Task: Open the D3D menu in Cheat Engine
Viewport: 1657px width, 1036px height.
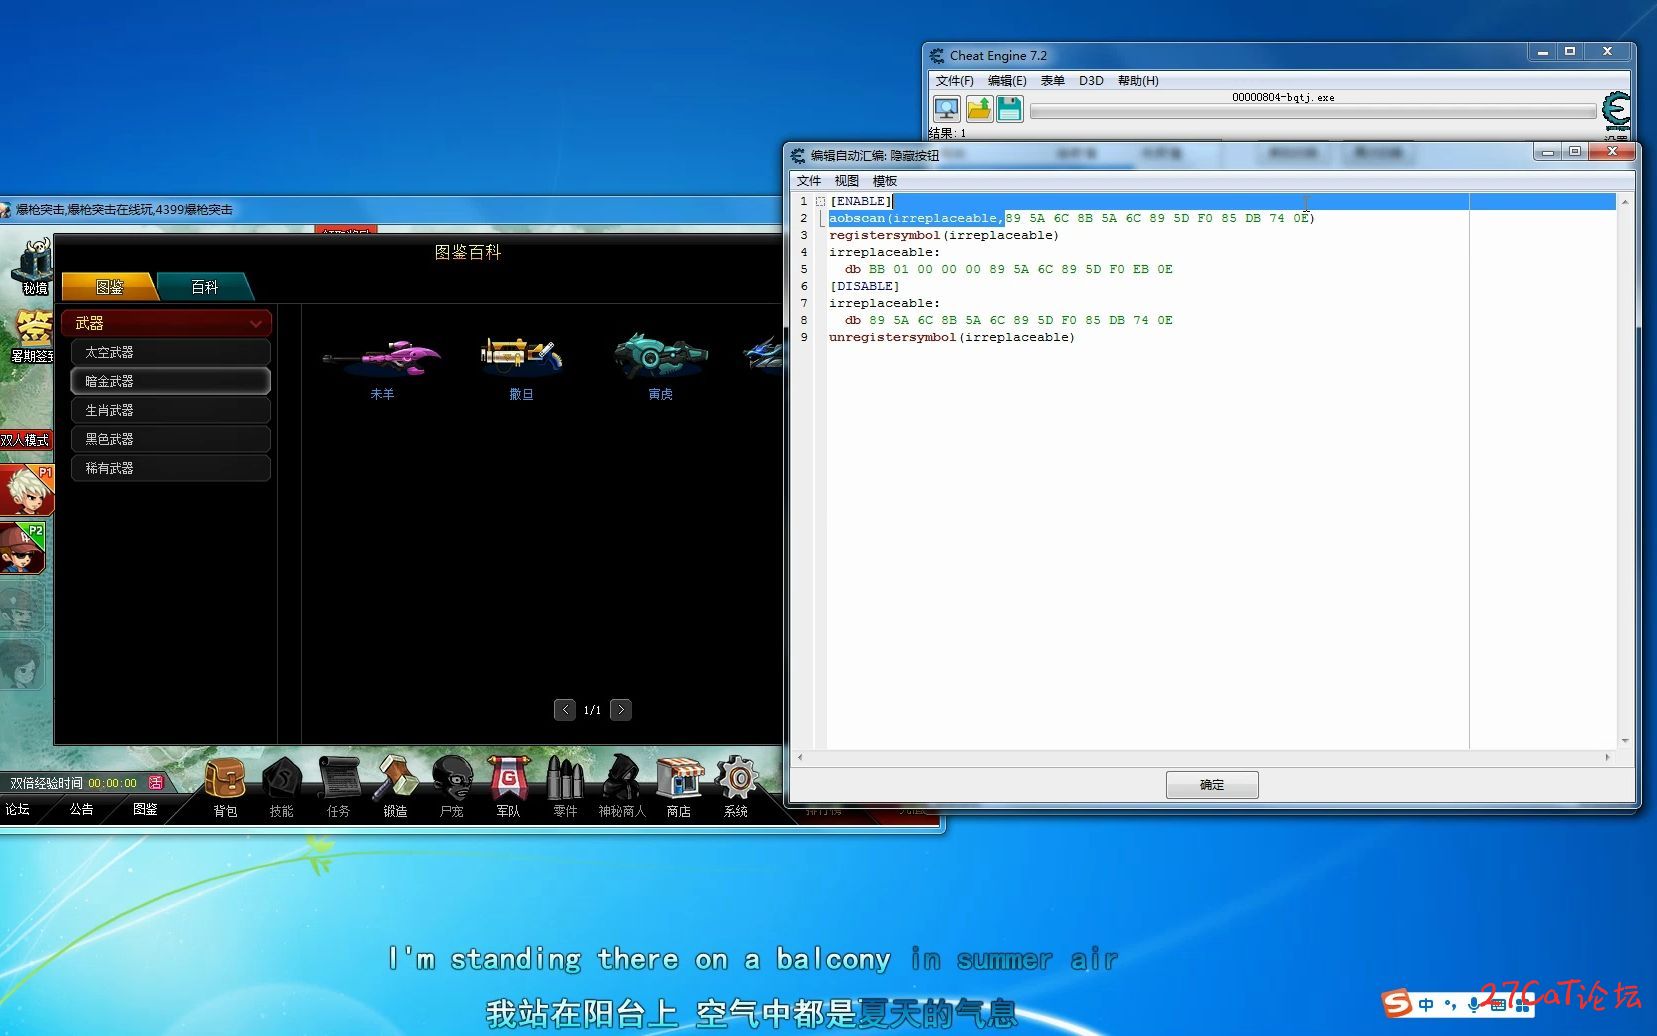Action: click(x=1091, y=81)
